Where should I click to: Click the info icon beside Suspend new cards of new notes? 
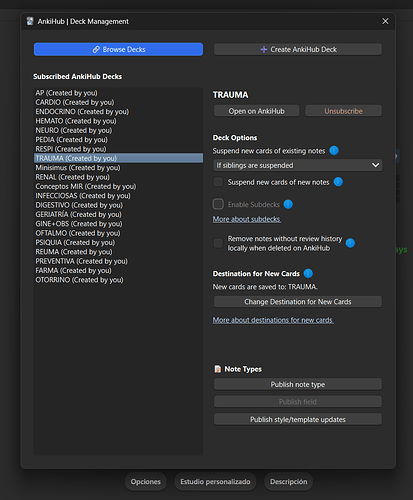[x=338, y=182]
